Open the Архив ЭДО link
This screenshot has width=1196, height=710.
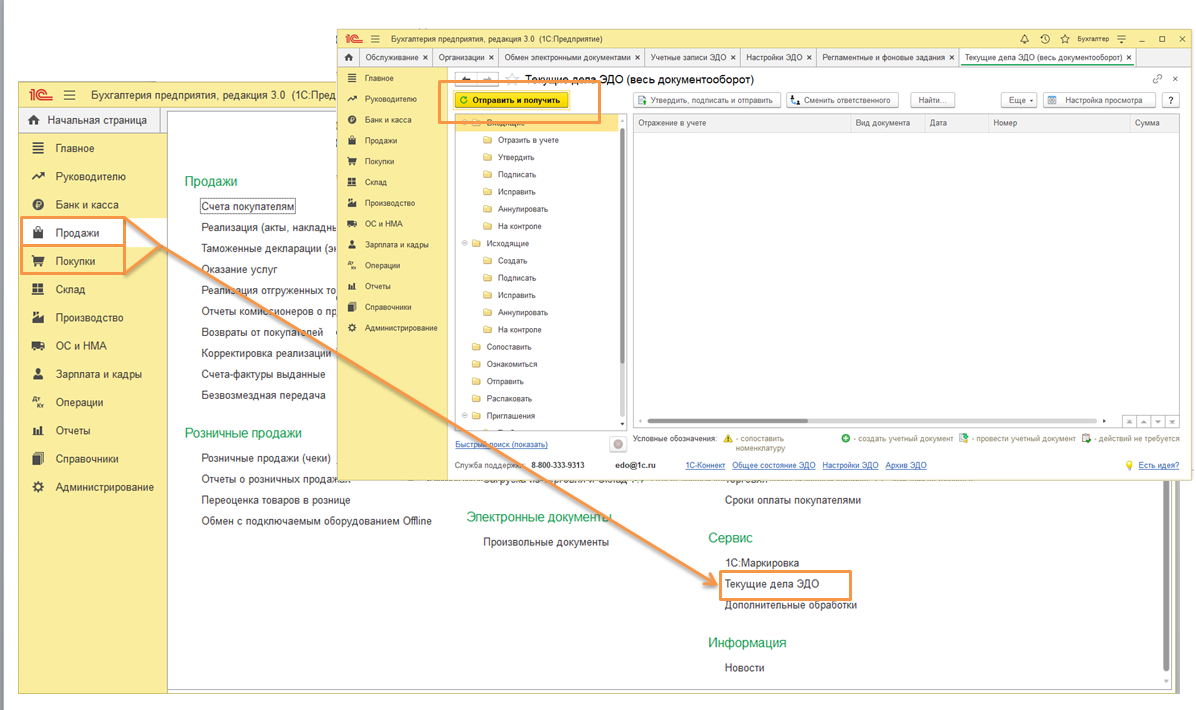point(906,465)
